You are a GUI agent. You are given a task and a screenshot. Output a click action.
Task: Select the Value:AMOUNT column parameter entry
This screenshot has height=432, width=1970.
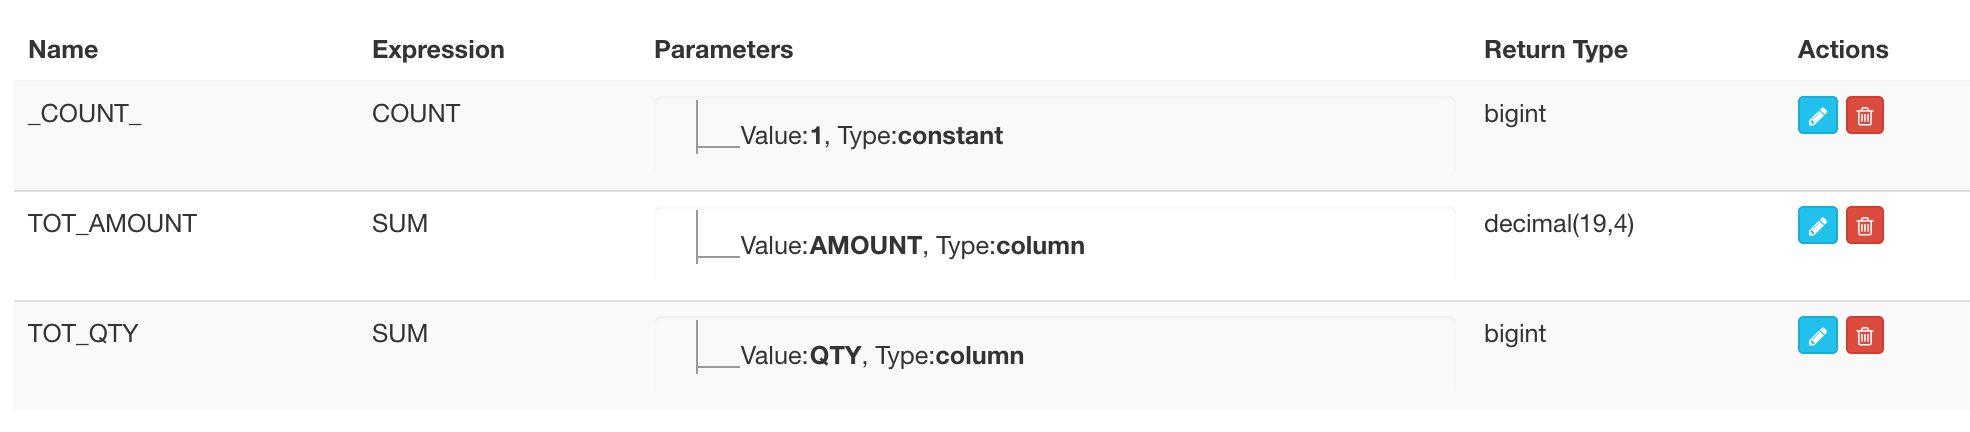[912, 246]
